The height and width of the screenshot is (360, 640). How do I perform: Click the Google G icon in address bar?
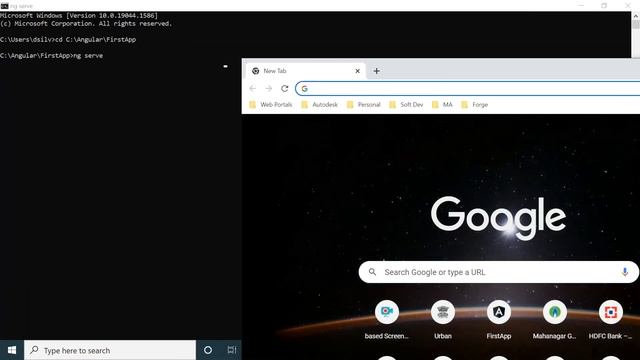pyautogui.click(x=304, y=89)
